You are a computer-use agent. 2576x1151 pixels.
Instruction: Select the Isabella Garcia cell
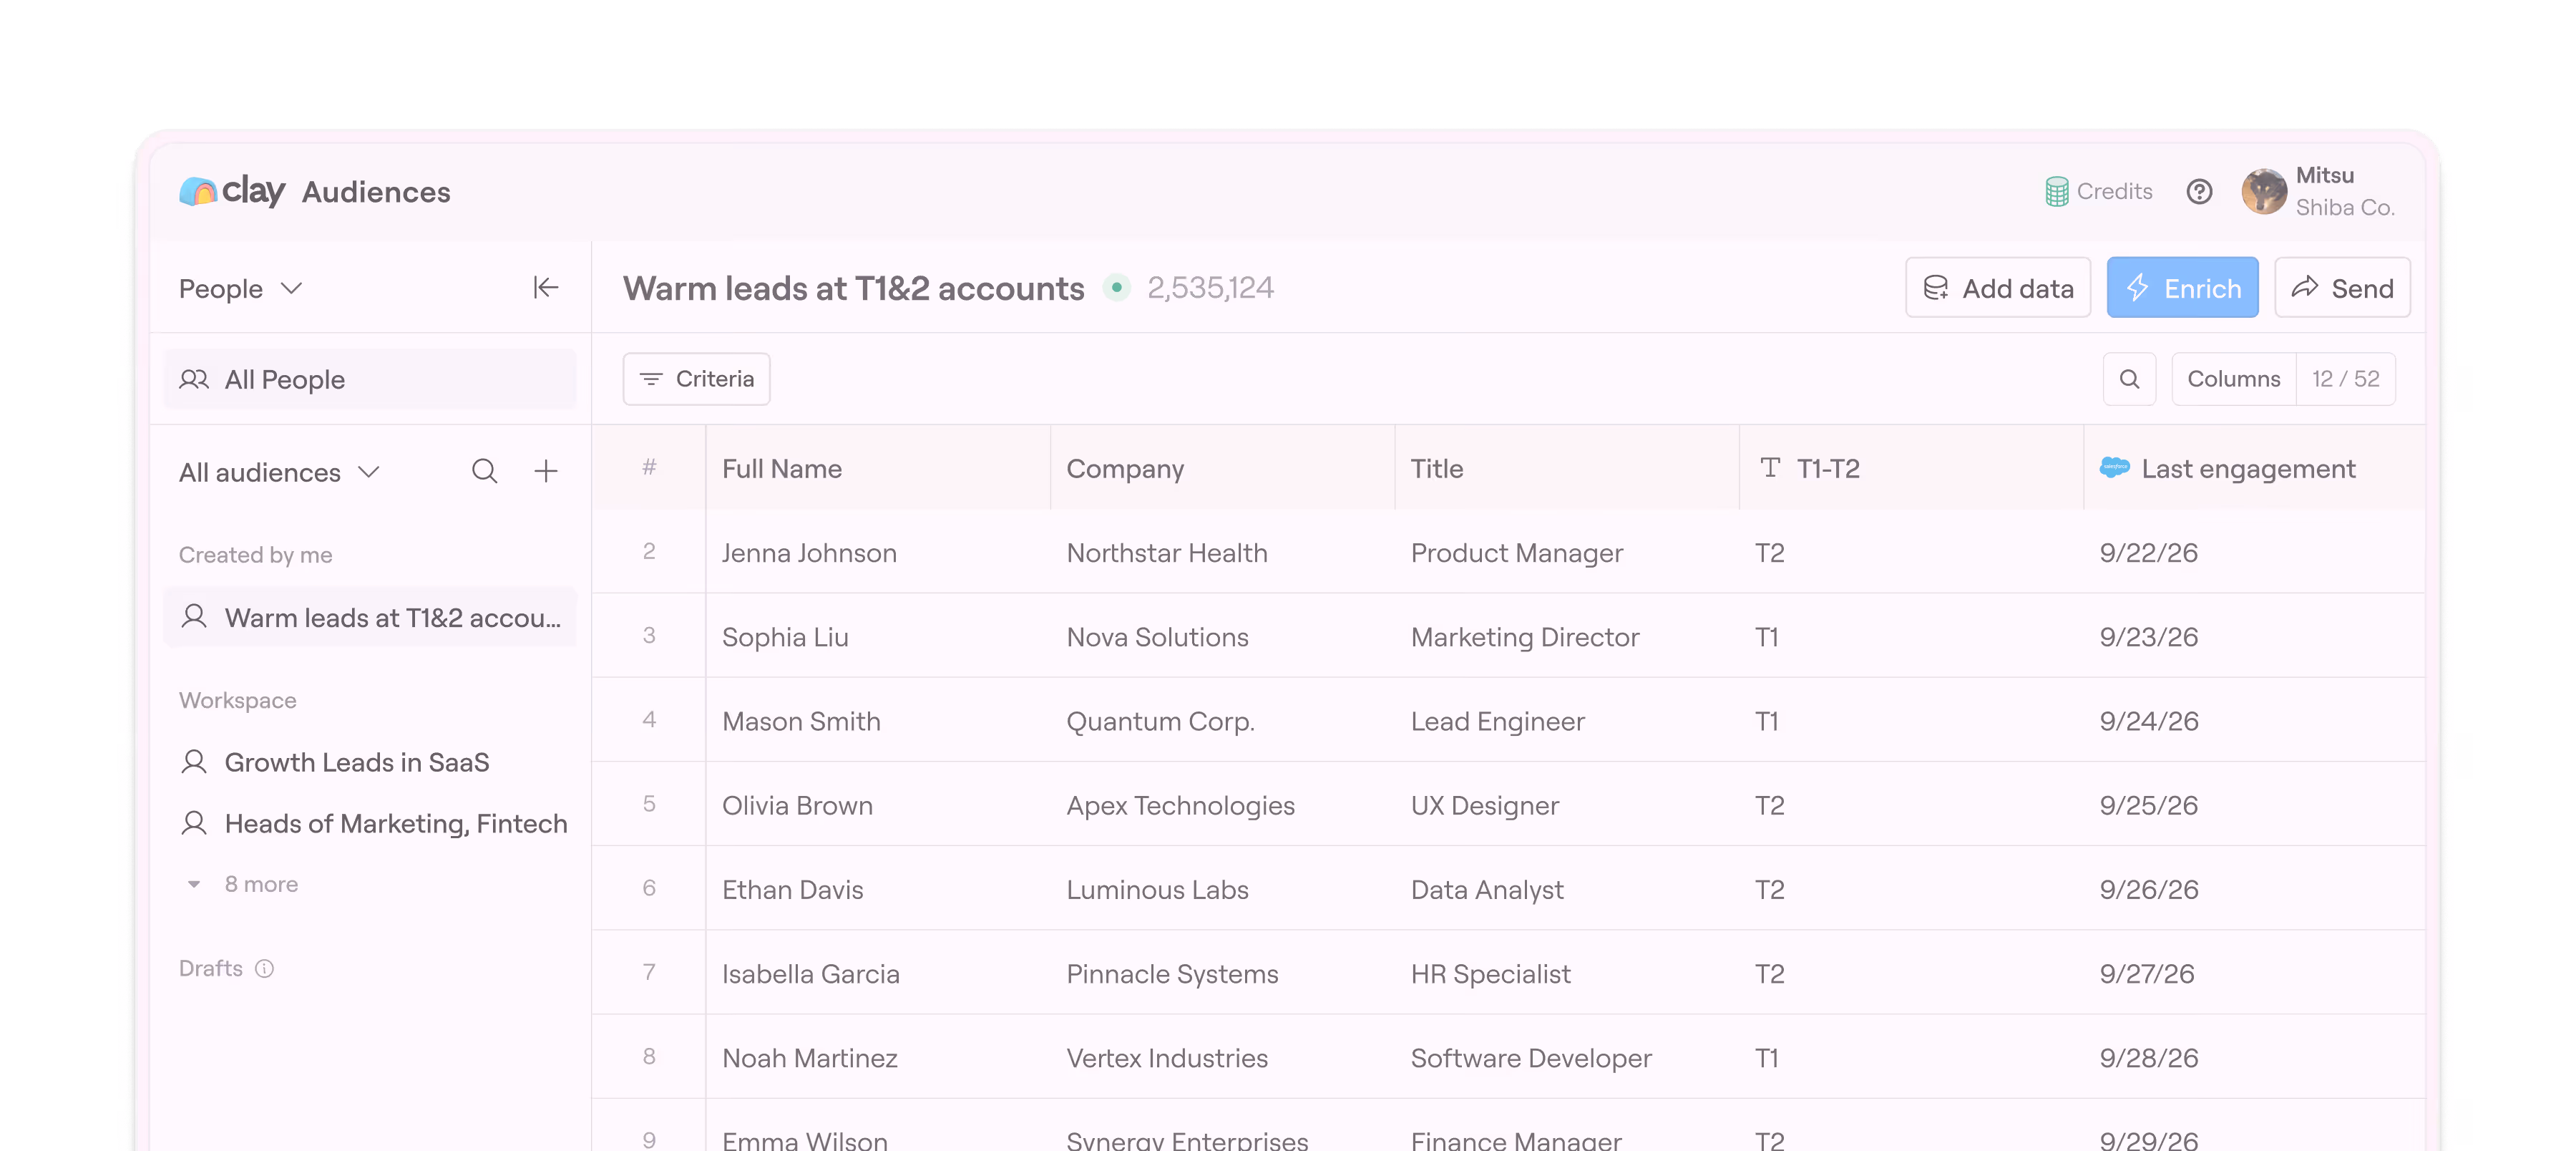coord(878,973)
